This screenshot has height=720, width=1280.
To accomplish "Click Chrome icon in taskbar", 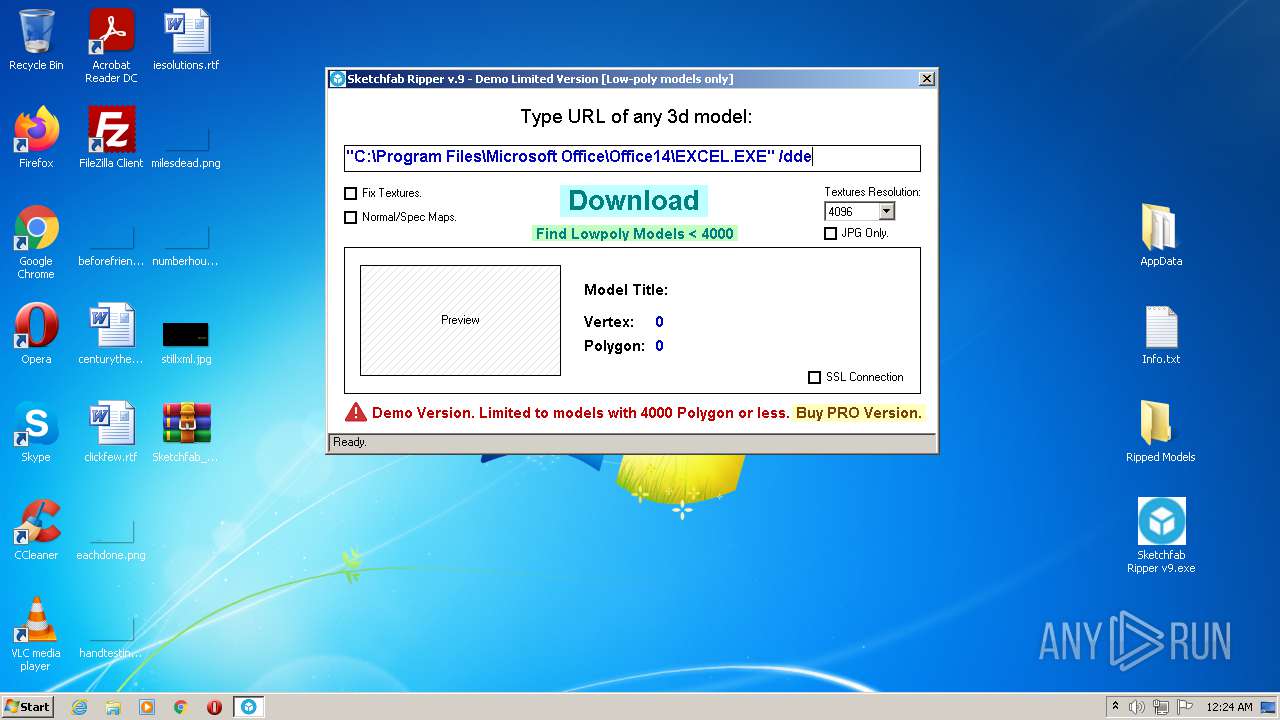I will pos(181,707).
